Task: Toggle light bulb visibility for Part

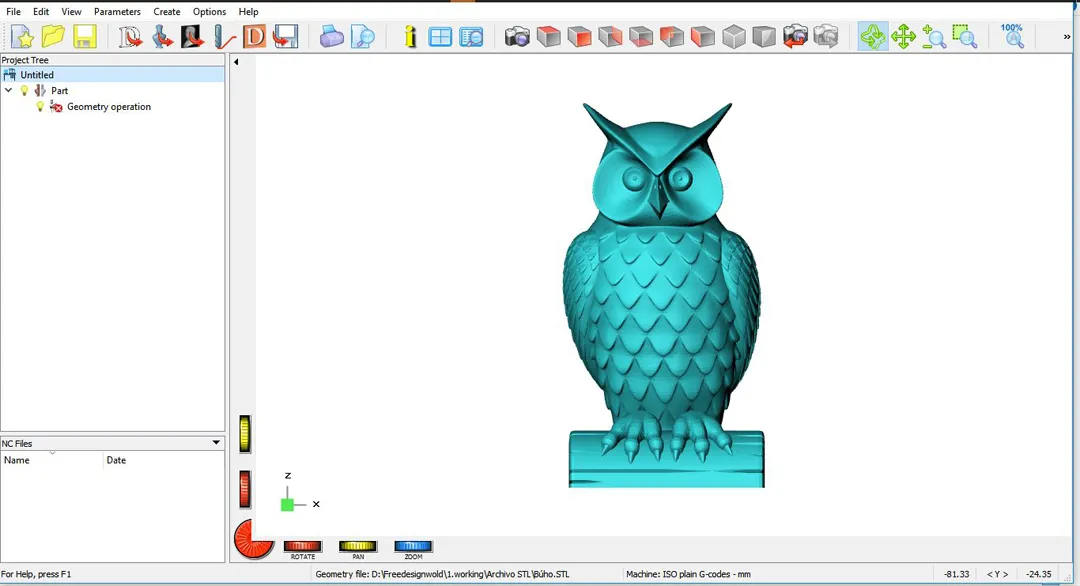Action: coord(25,90)
